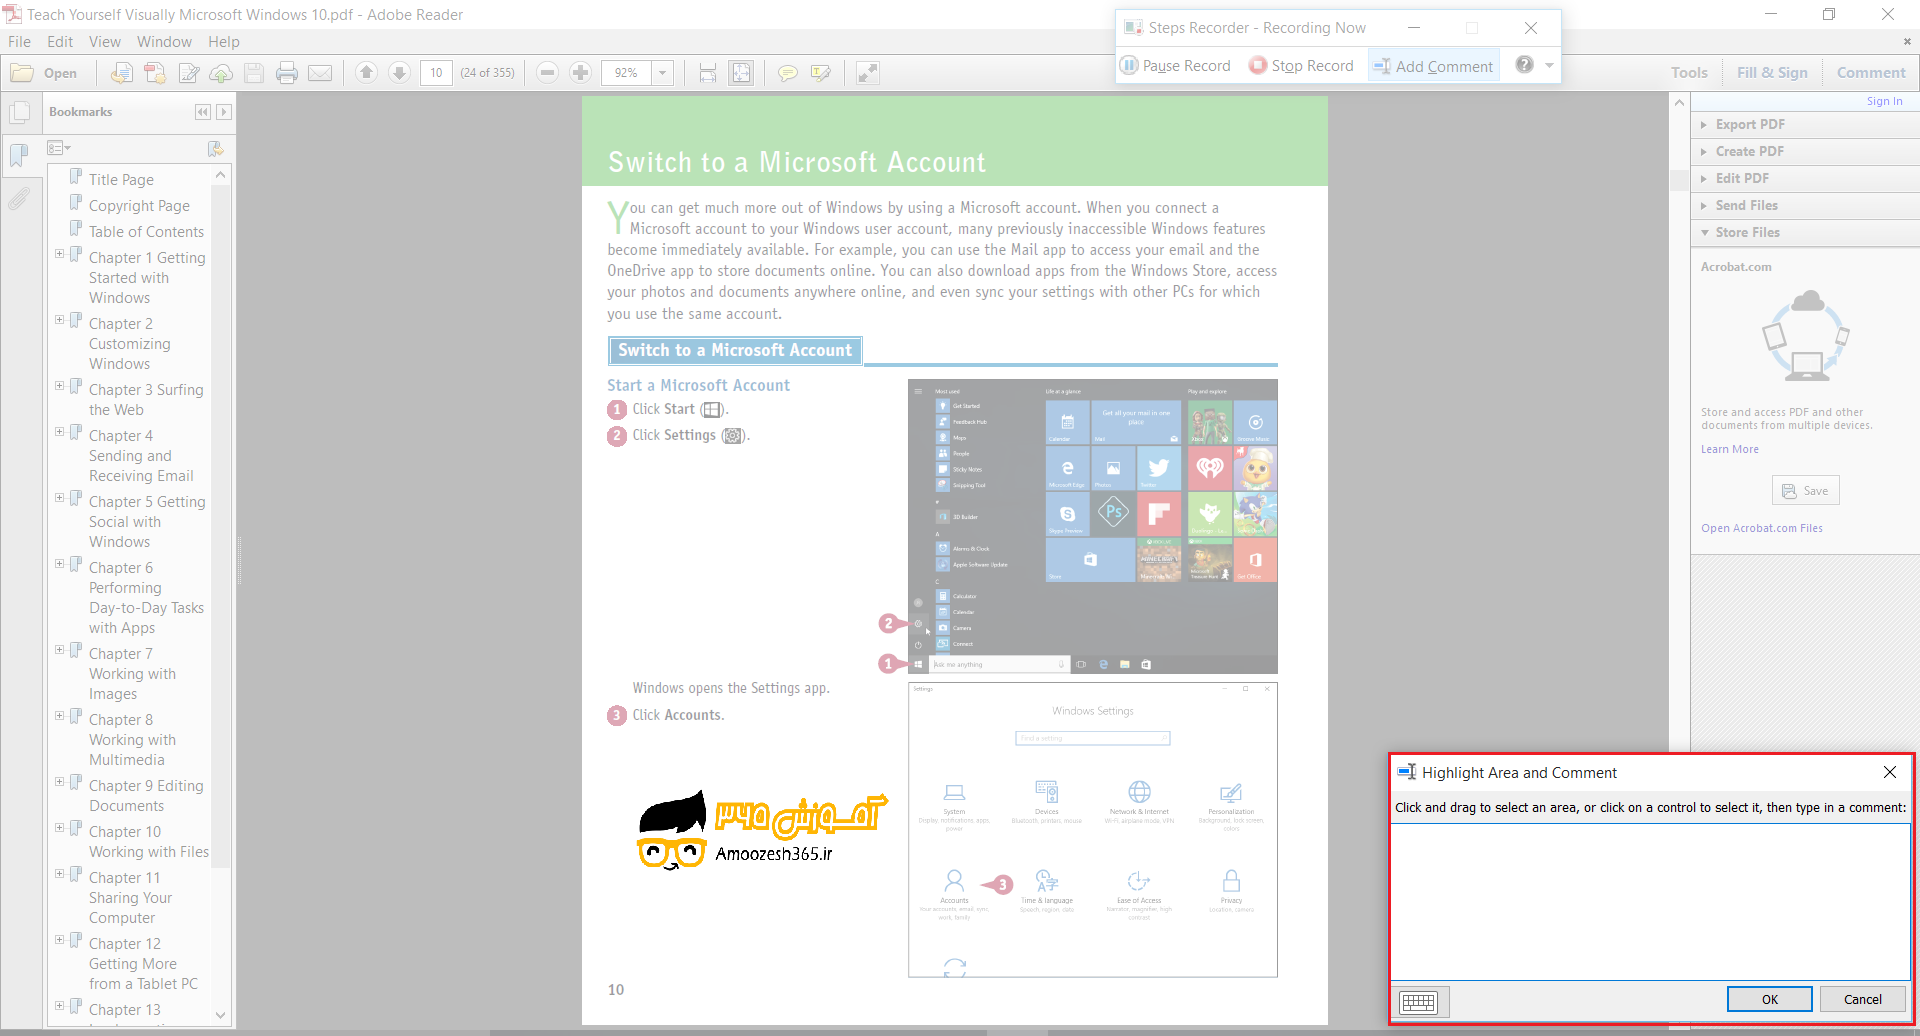Zoom in with the plus icon
This screenshot has width=1920, height=1036.
tap(580, 72)
